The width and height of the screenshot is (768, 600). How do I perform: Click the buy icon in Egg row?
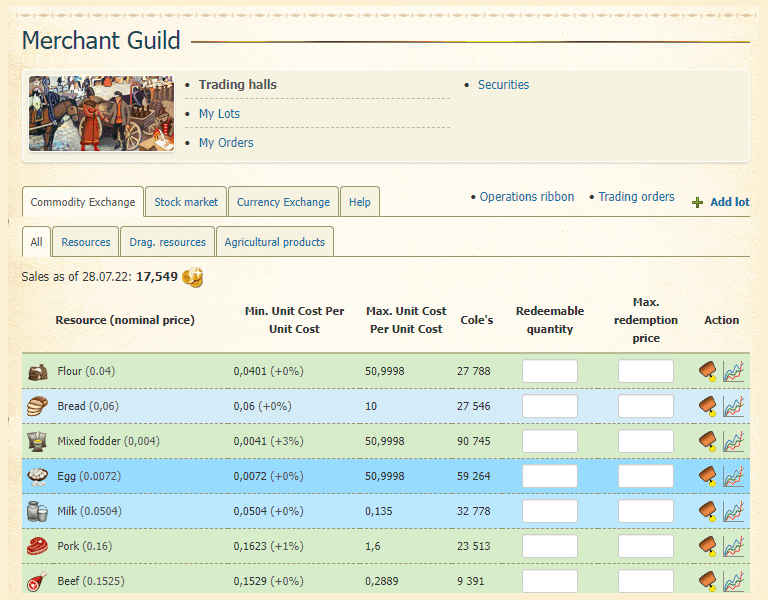click(x=707, y=476)
